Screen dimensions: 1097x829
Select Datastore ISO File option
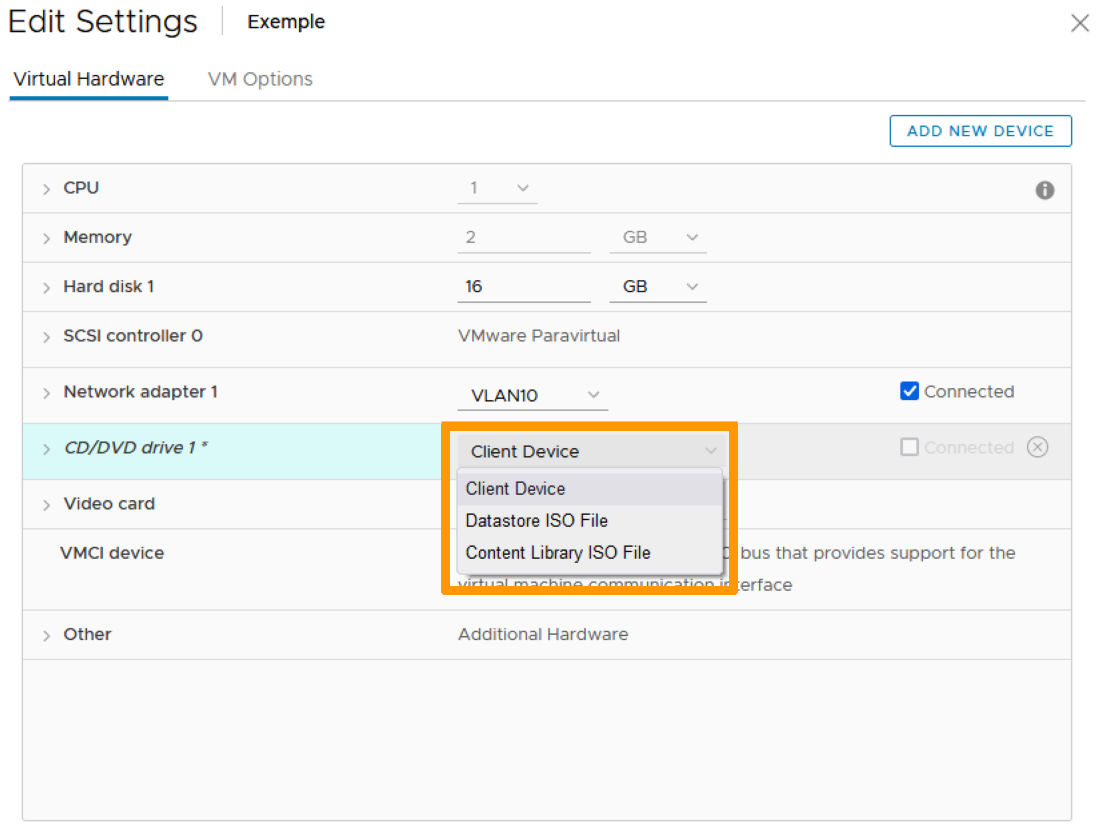click(x=537, y=521)
